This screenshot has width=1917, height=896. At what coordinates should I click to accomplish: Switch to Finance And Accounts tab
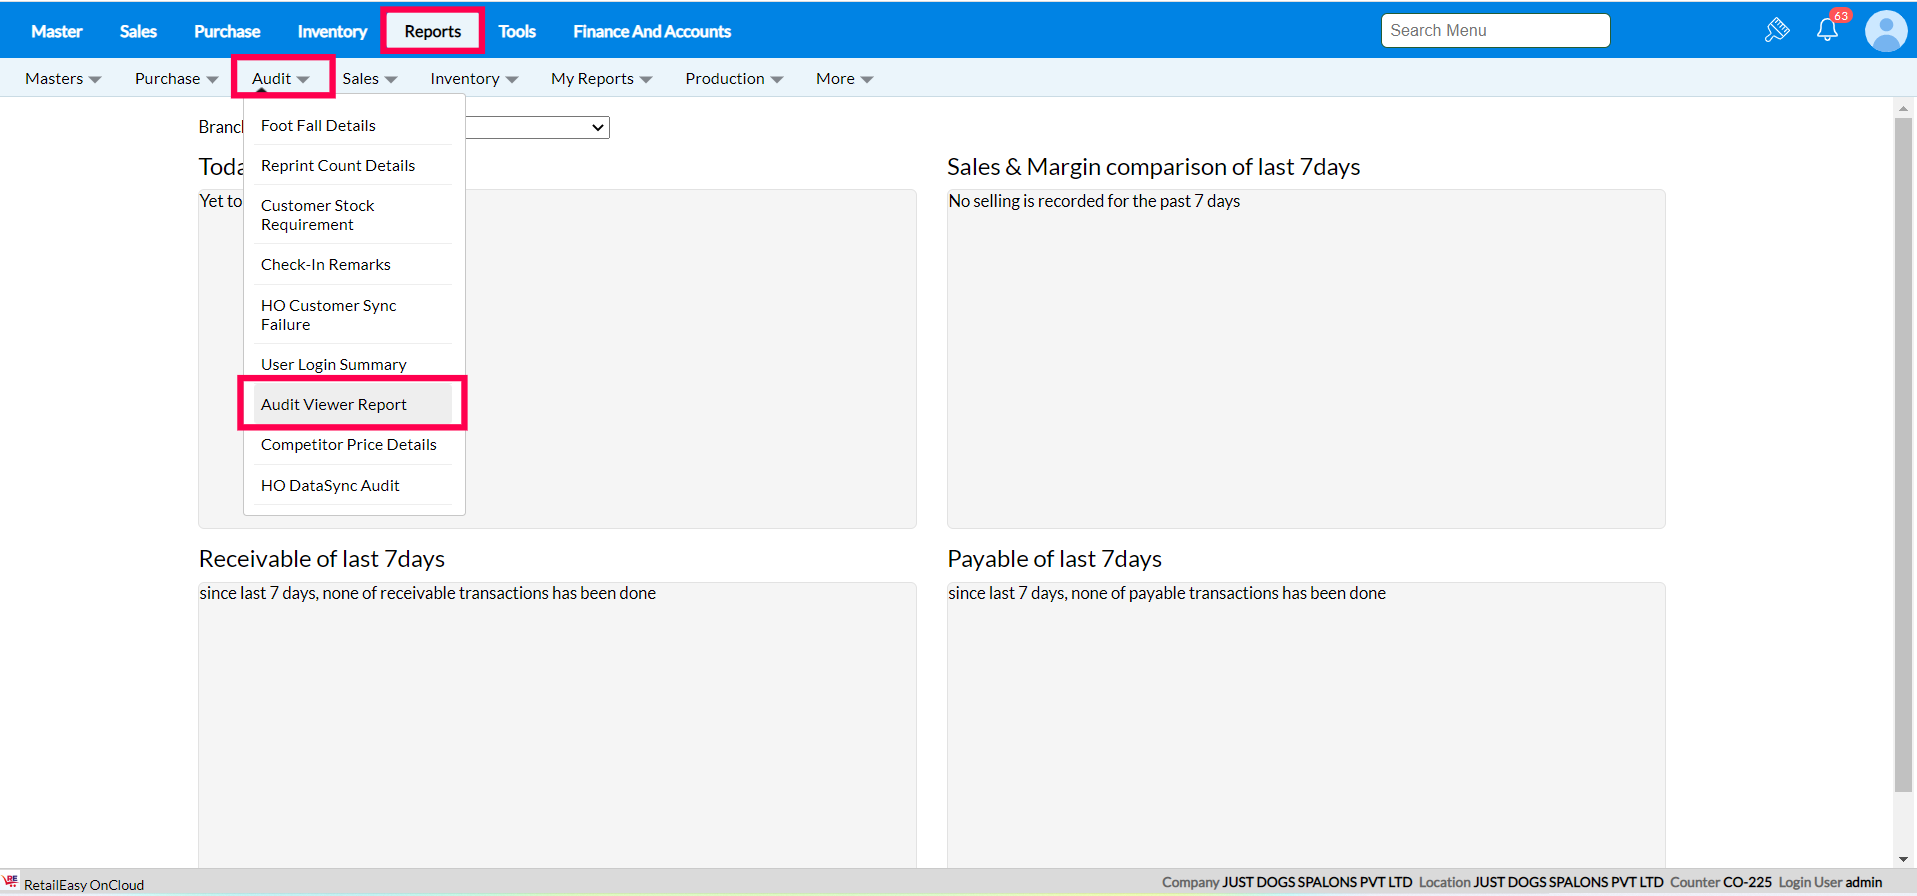[x=652, y=32]
